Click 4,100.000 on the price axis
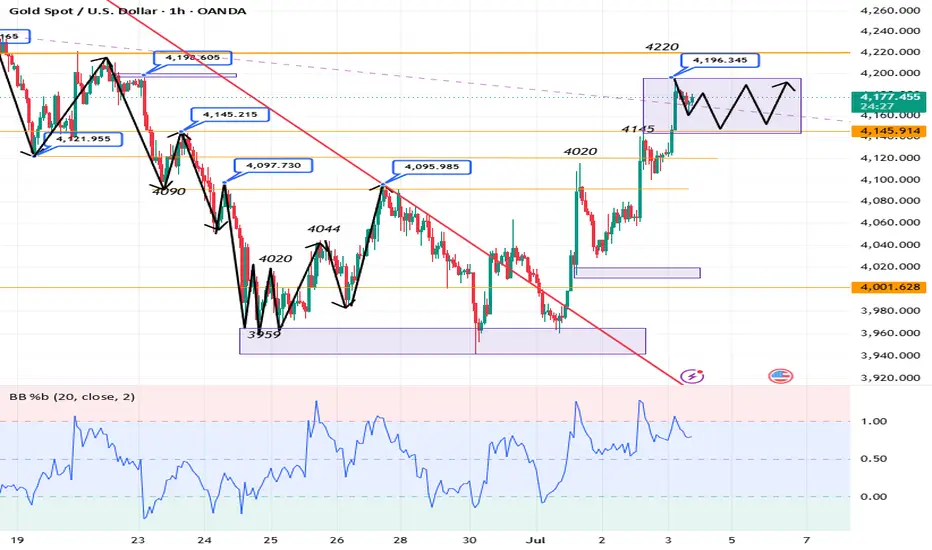 pyautogui.click(x=890, y=180)
